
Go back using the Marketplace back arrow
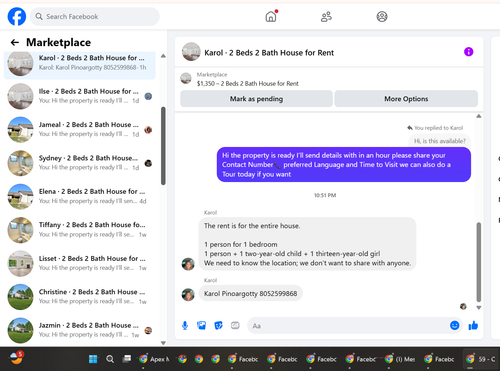click(x=15, y=42)
